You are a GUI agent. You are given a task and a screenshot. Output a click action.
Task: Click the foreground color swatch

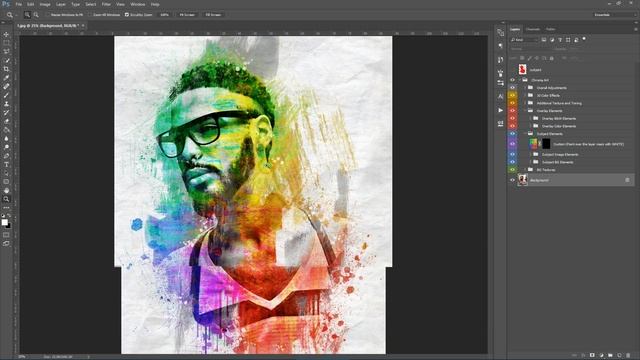(x=4, y=222)
